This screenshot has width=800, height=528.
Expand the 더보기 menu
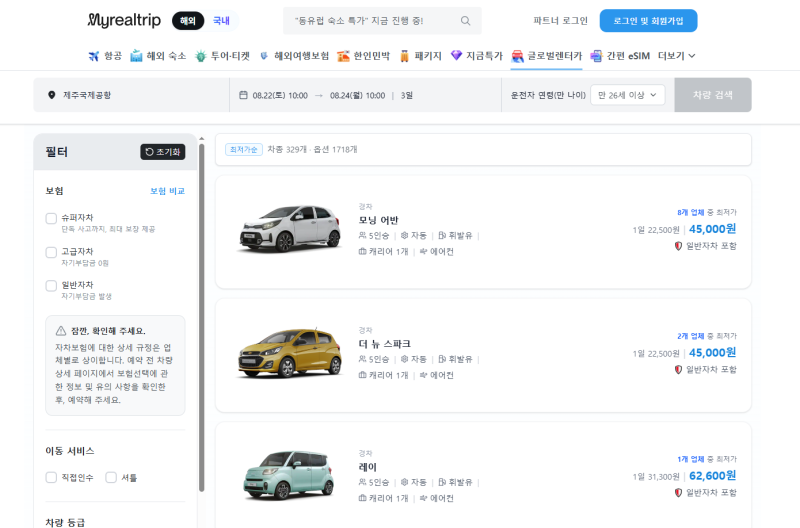pos(677,56)
